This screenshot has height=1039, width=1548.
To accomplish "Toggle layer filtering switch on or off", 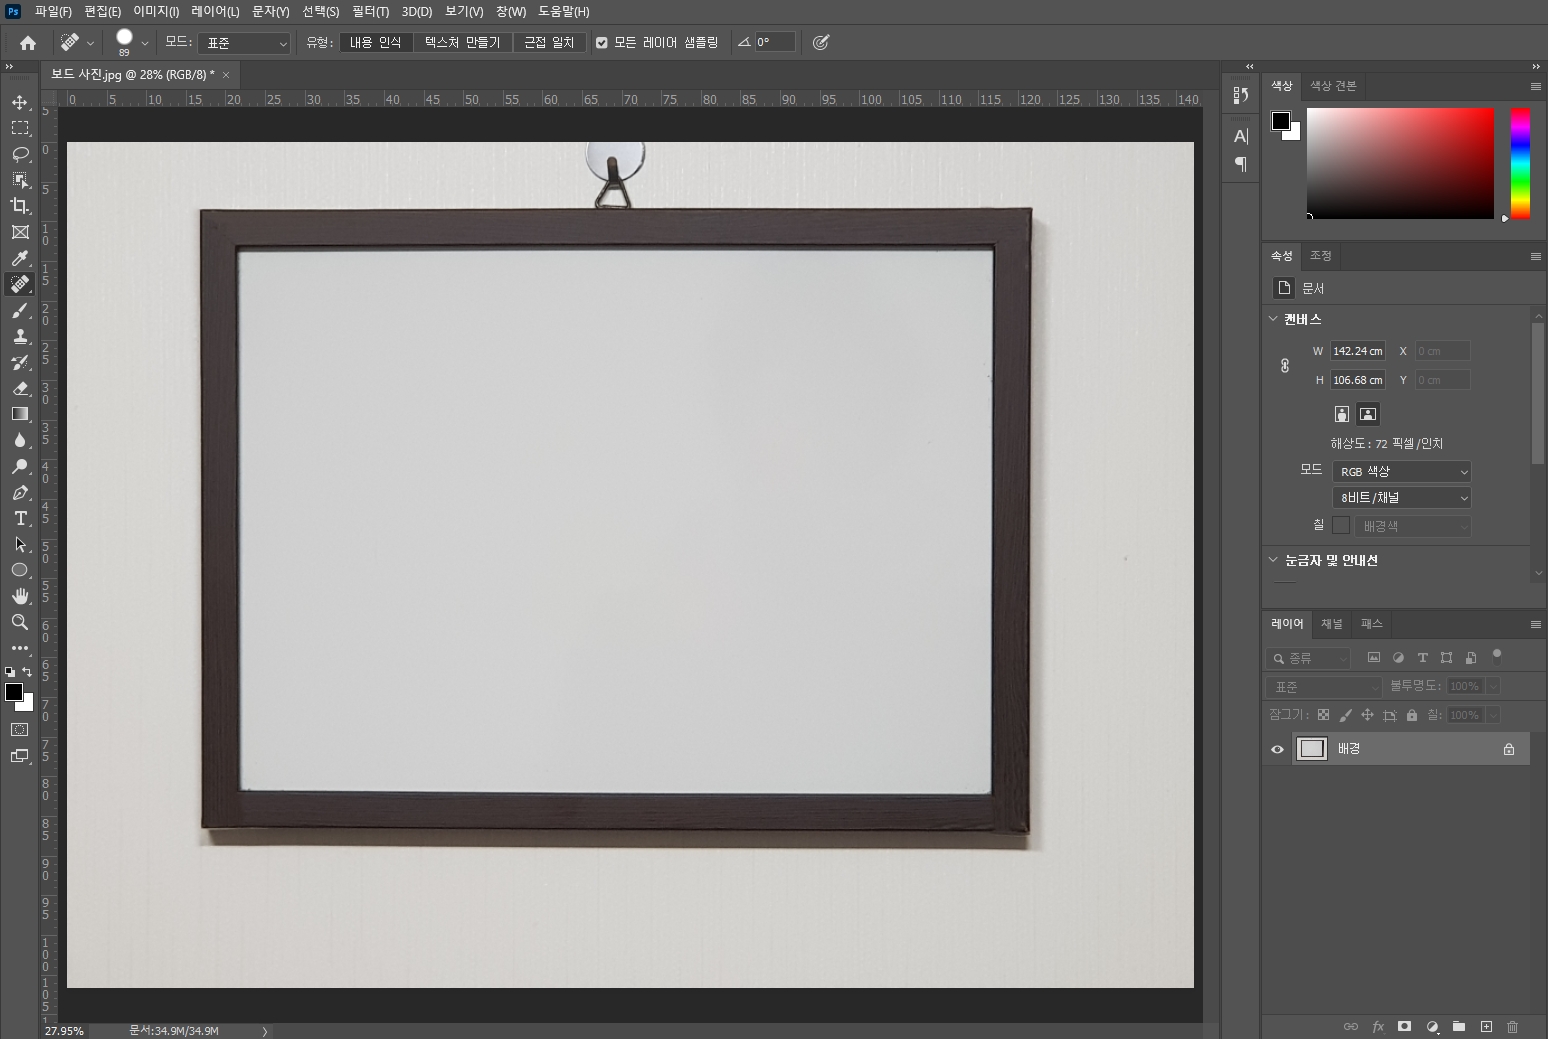I will click(1497, 656).
